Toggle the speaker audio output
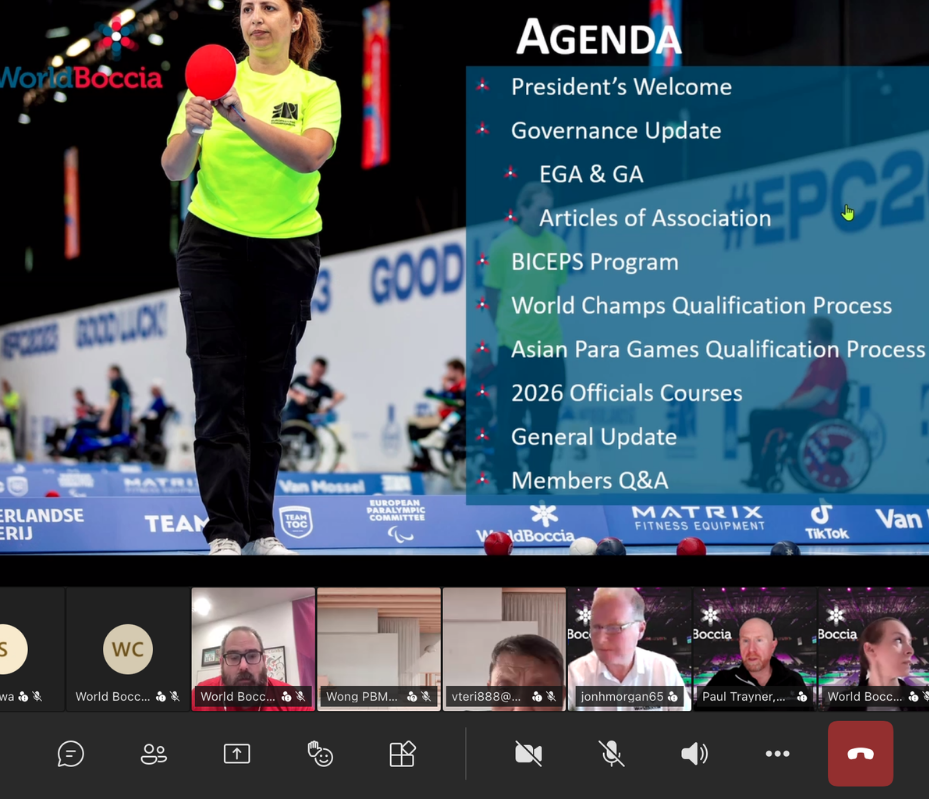Screen dimensions: 929x799 point(694,754)
